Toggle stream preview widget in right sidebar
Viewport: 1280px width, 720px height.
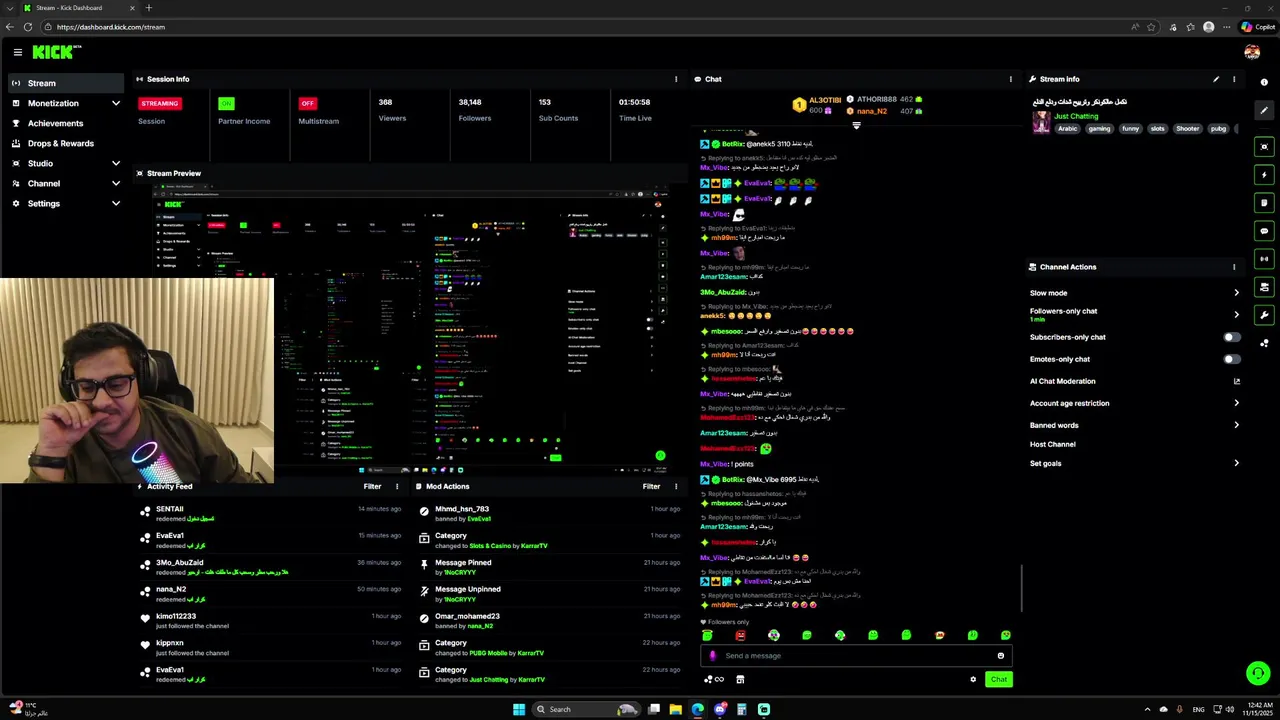click(x=1264, y=147)
